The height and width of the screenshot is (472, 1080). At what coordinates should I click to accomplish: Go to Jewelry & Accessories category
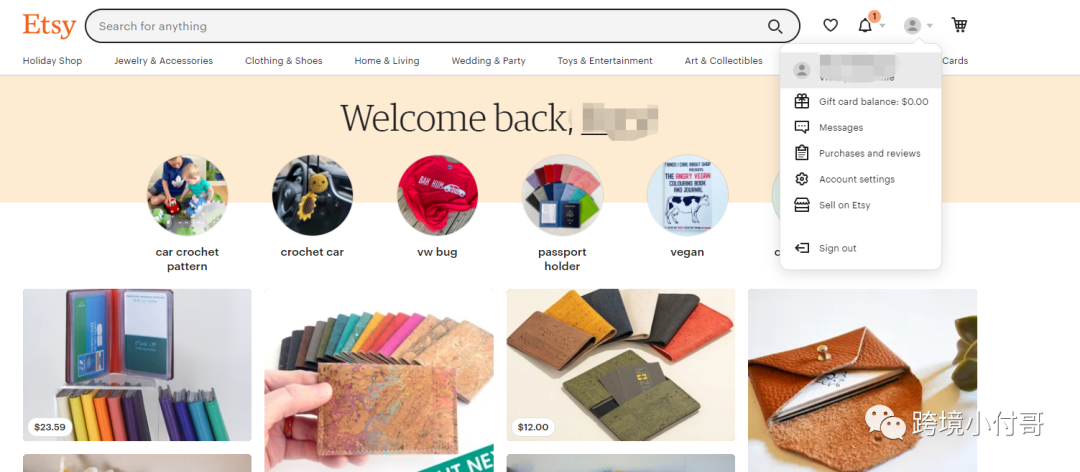(163, 61)
